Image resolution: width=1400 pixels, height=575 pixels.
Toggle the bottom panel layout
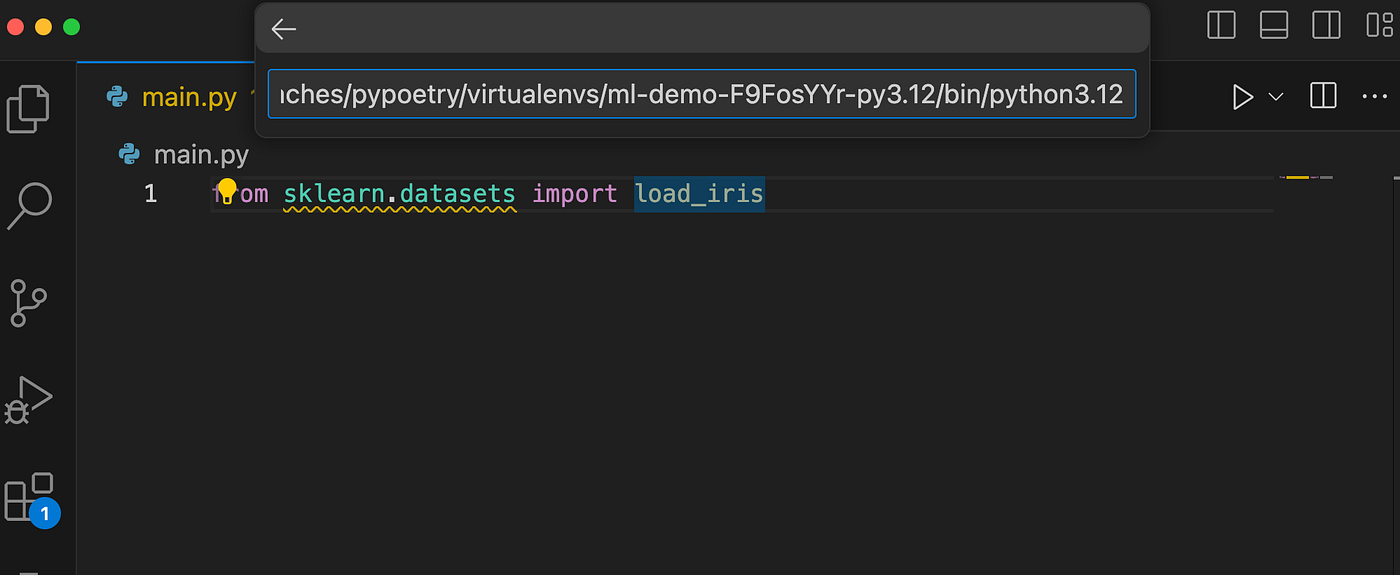point(1273,25)
